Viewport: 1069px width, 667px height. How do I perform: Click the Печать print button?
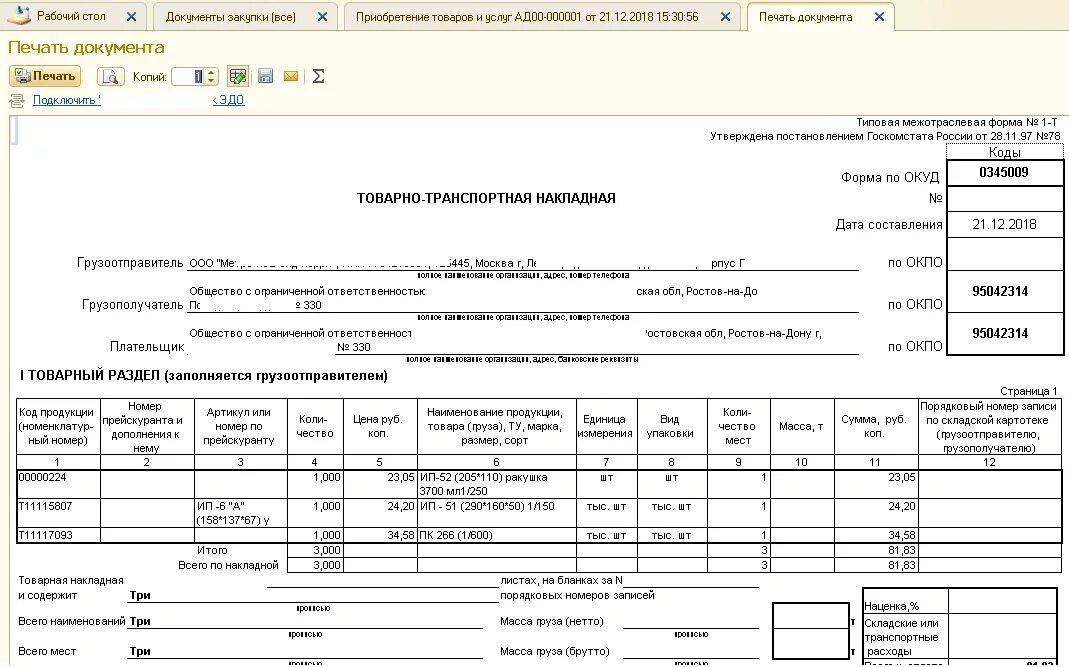point(45,76)
